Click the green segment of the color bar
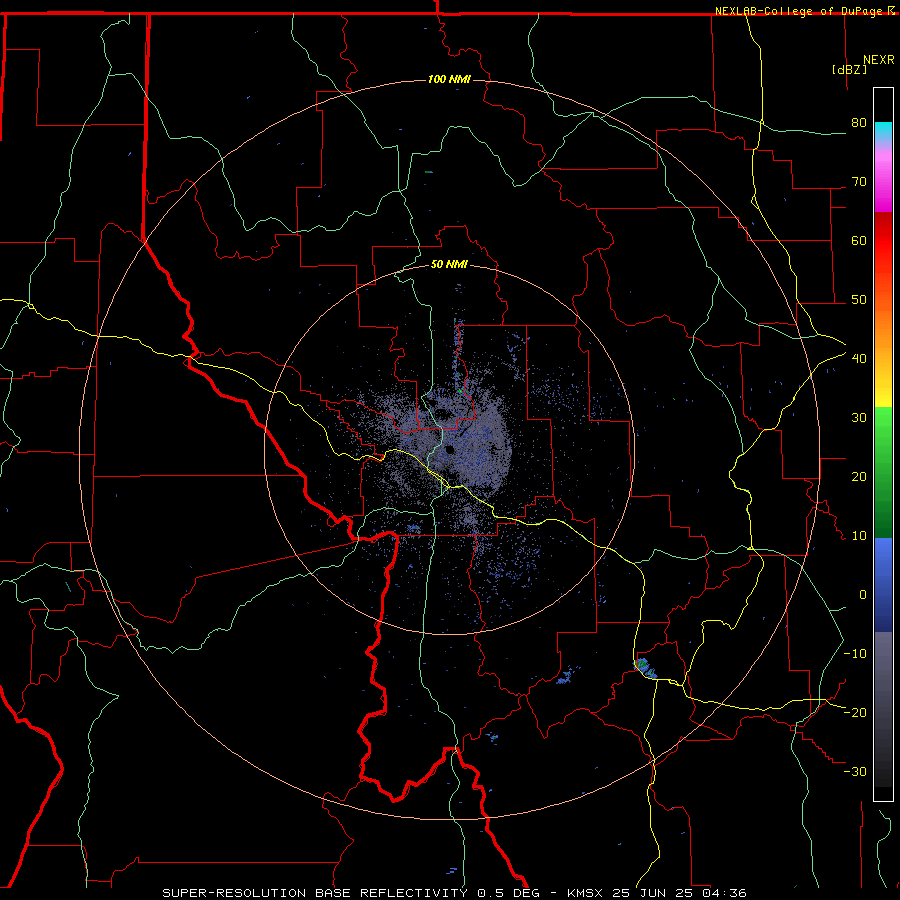 pos(883,472)
